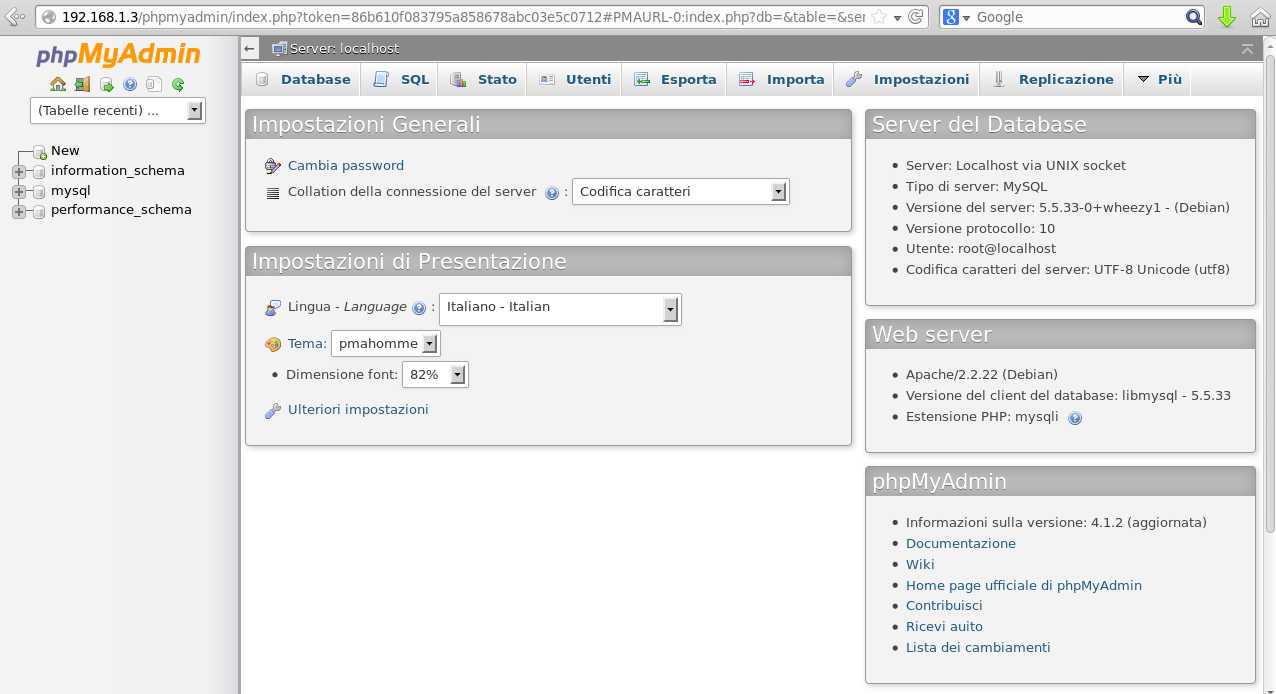This screenshot has width=1276, height=694.
Task: Click the browser reload icon in address bar
Action: click(917, 17)
